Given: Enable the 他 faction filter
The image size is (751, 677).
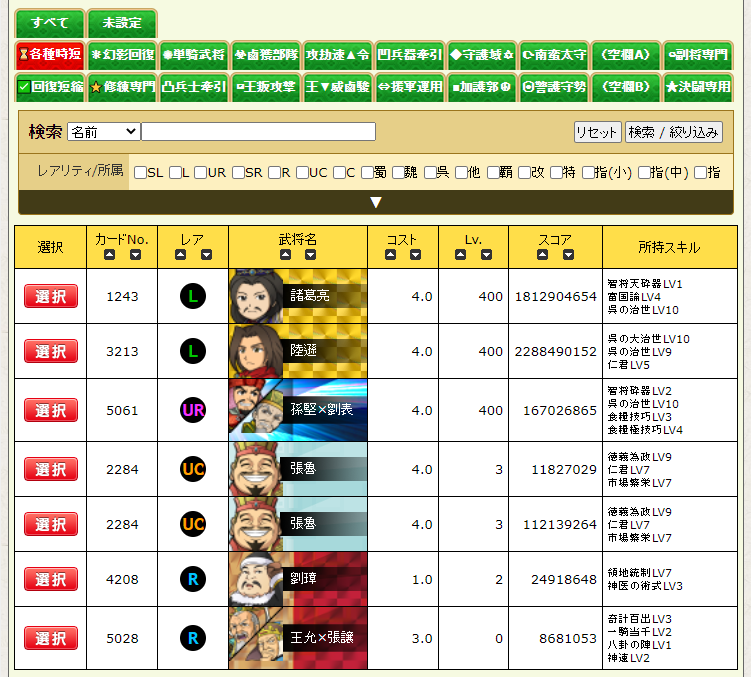Looking at the screenshot, I should [461, 172].
